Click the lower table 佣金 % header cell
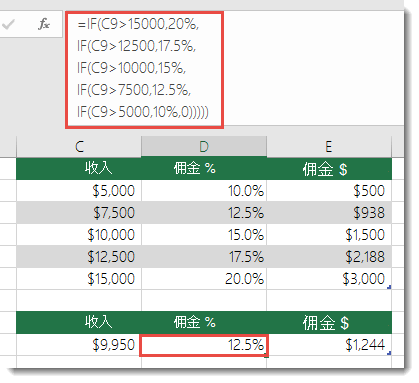Viewport: 419px width, 383px height. pyautogui.click(x=204, y=322)
